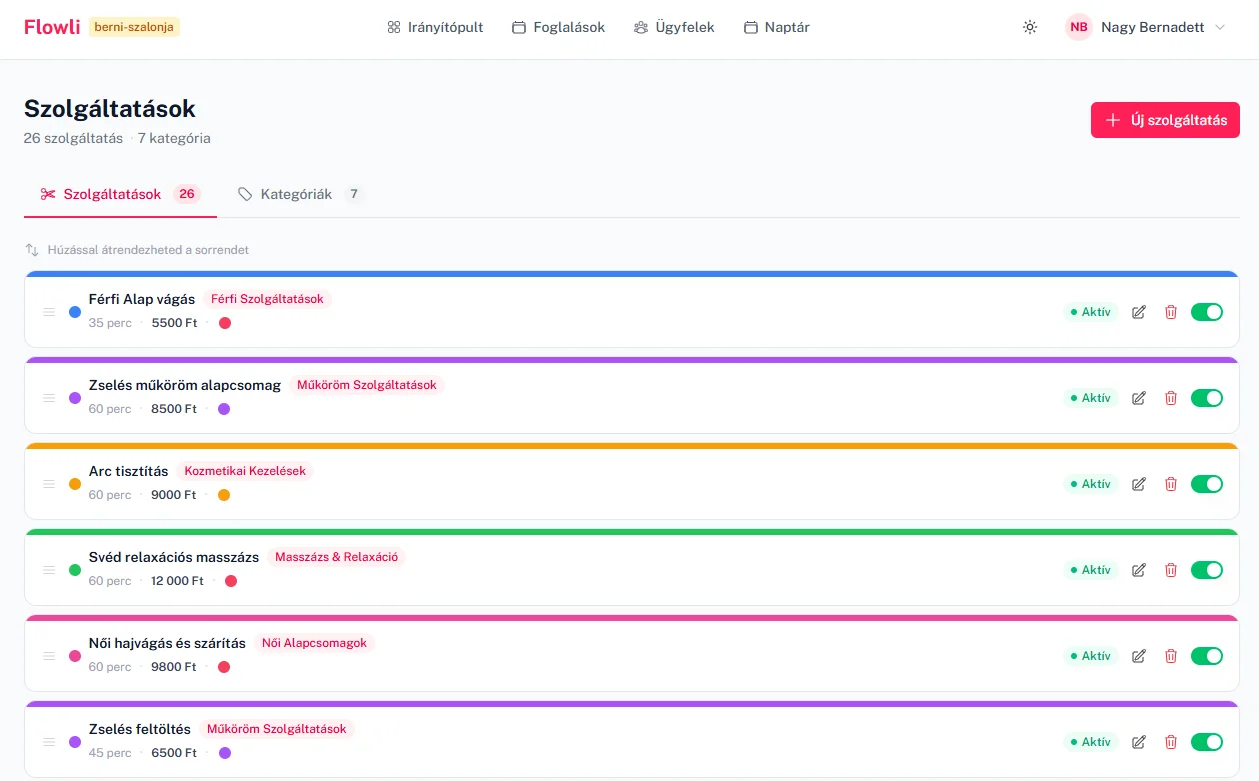Go to Foglalások in the top navigation
Image resolution: width=1259 pixels, height=781 pixels.
click(x=558, y=28)
